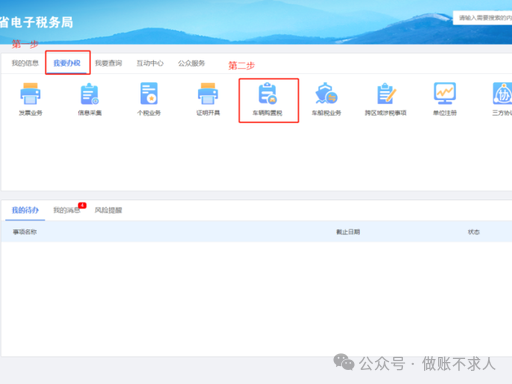Screen dimensions: 512x384
Task: Open 车船税业务 ship icon
Action: coord(326,94)
